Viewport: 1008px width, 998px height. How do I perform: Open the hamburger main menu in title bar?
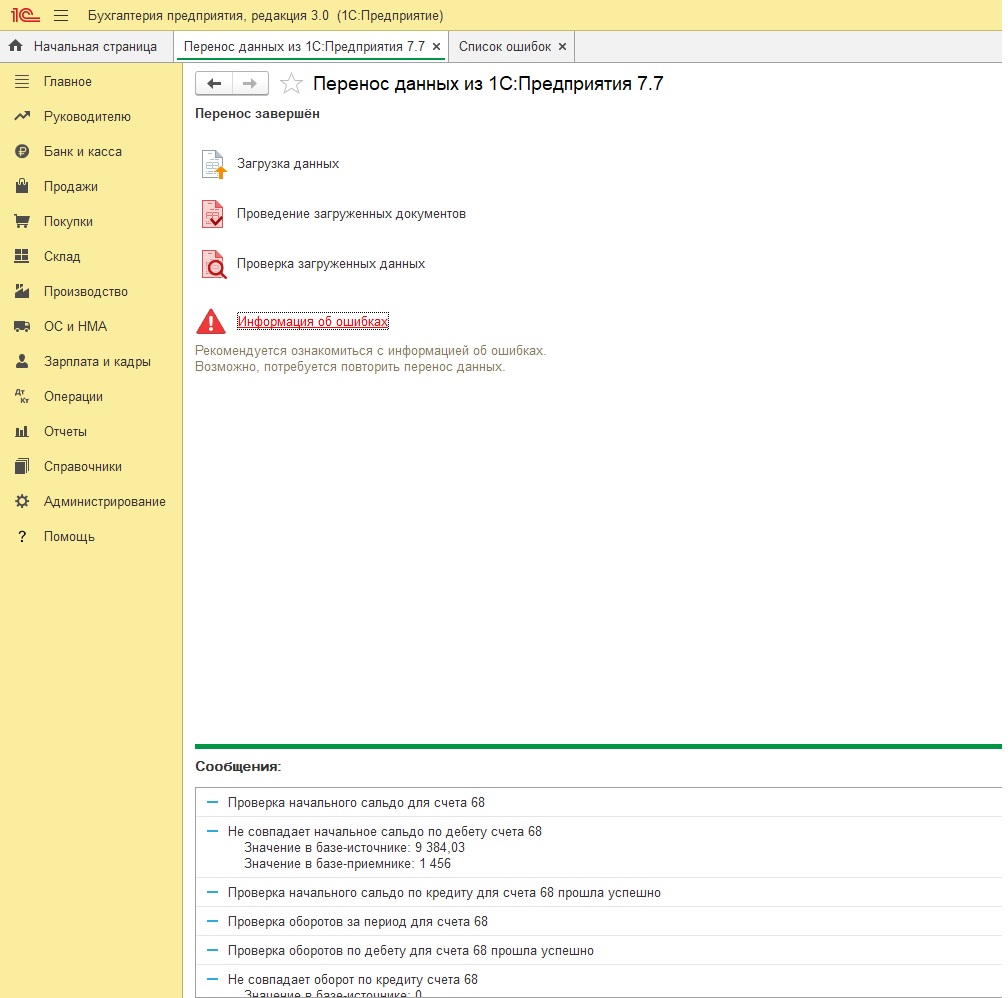coord(61,15)
